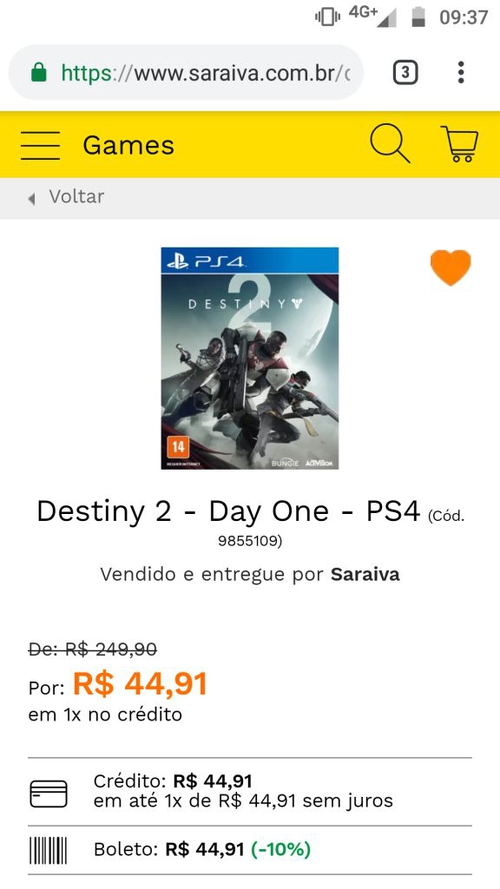
Task: Focus the saraiva.com.br address bar
Action: [x=186, y=73]
